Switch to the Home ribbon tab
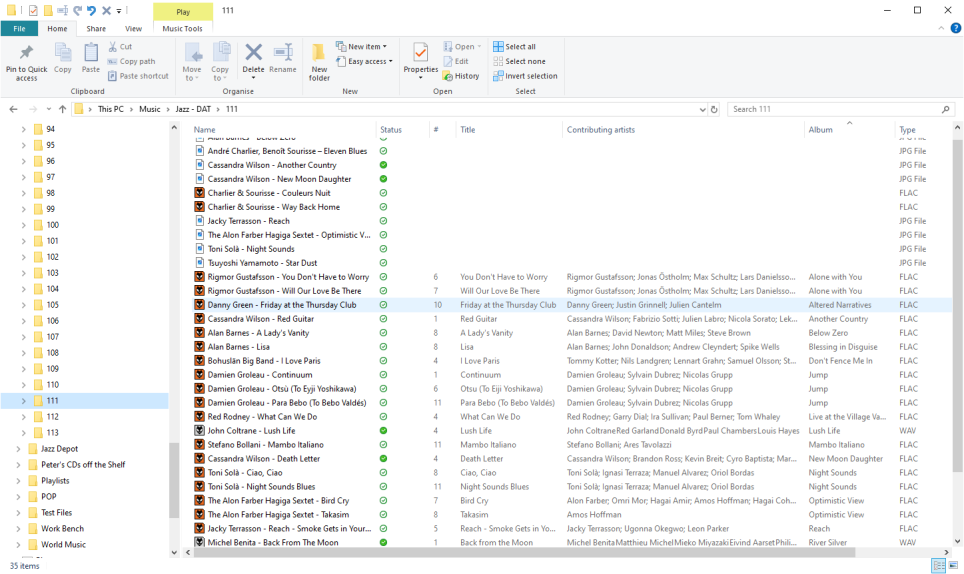The image size is (964, 574). tap(57, 28)
